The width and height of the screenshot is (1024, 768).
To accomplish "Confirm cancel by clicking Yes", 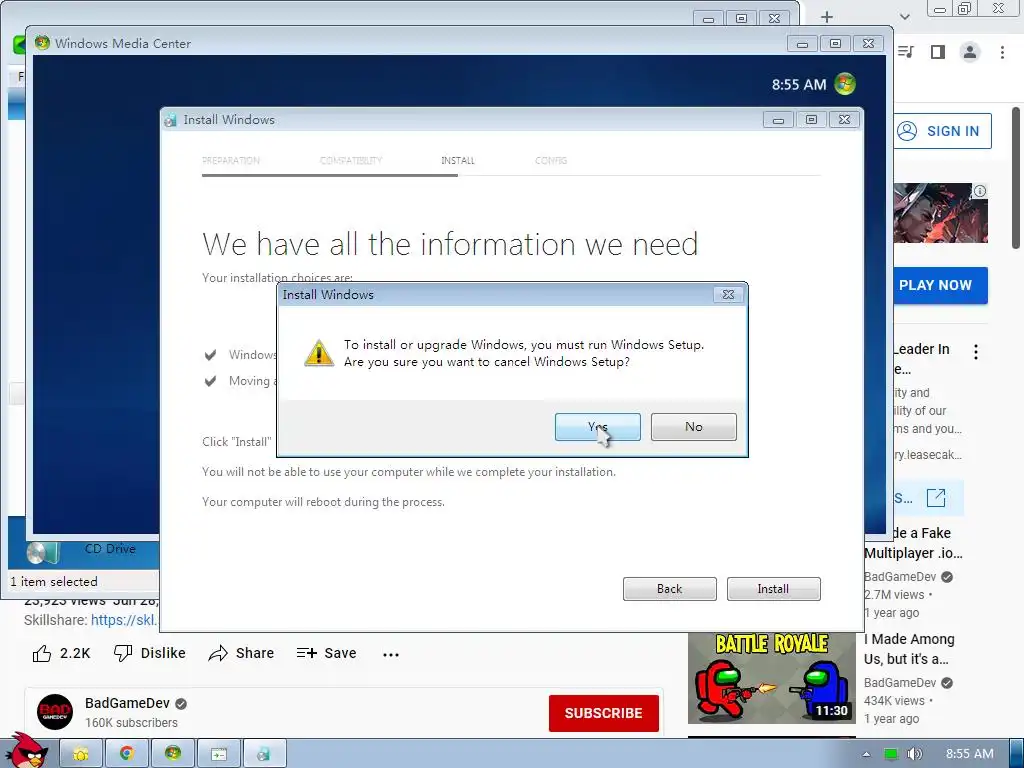I will [597, 426].
